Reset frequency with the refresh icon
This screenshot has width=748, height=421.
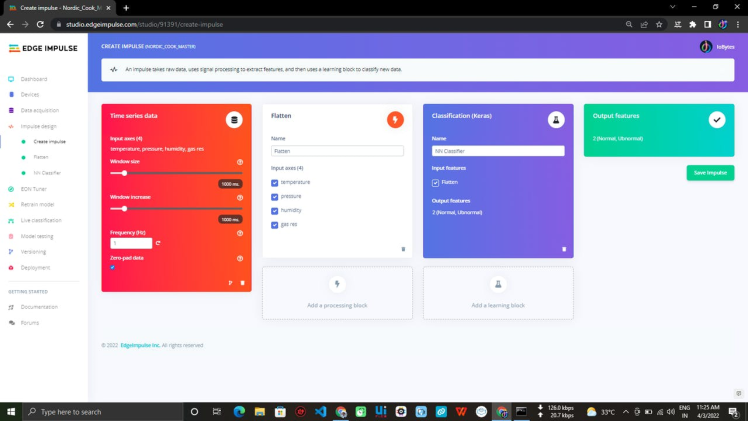coord(158,243)
